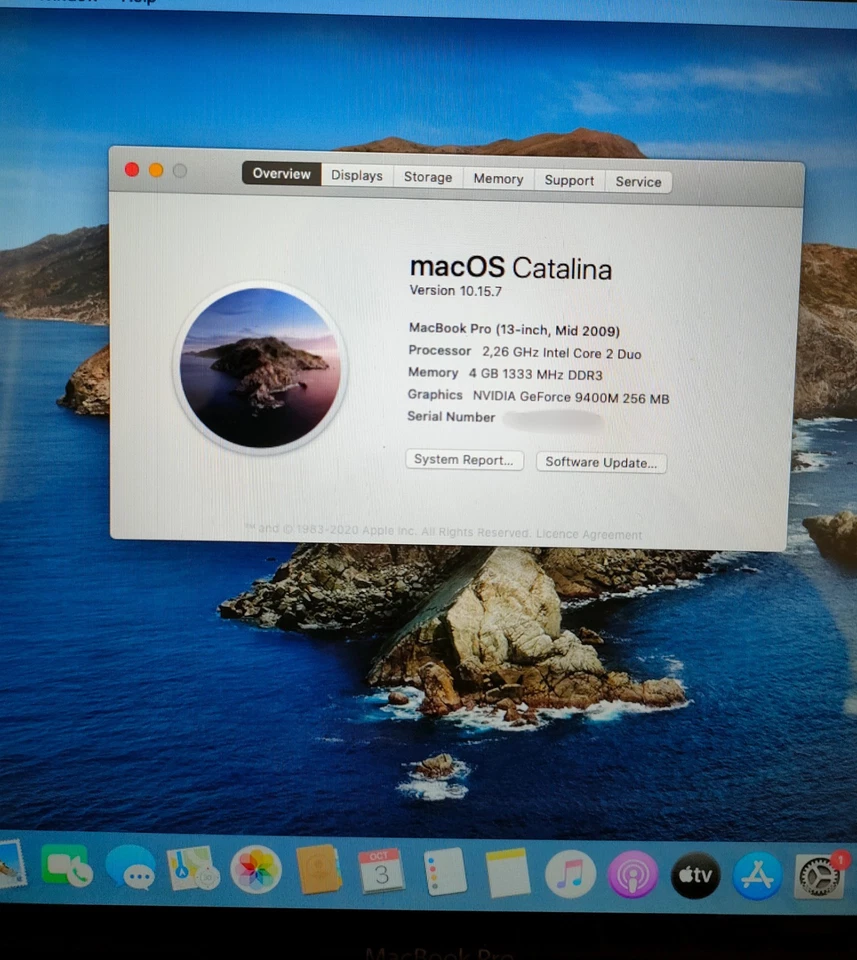Screen dimensions: 857x960
Task: Open the Messages app
Action: pos(129,873)
